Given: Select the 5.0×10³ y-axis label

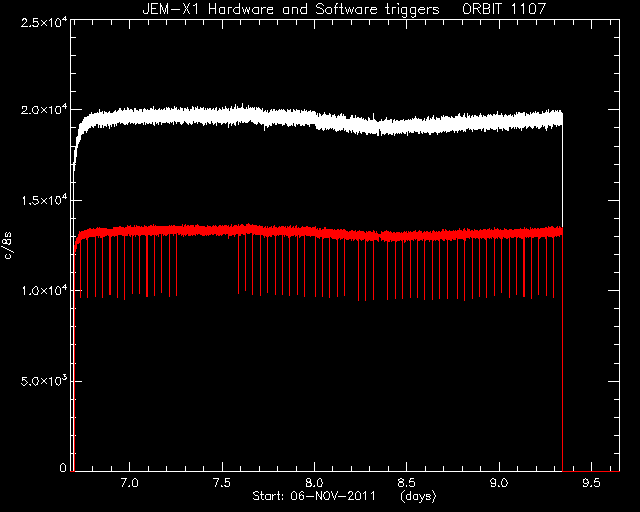Looking at the screenshot, I should click(x=44, y=381).
